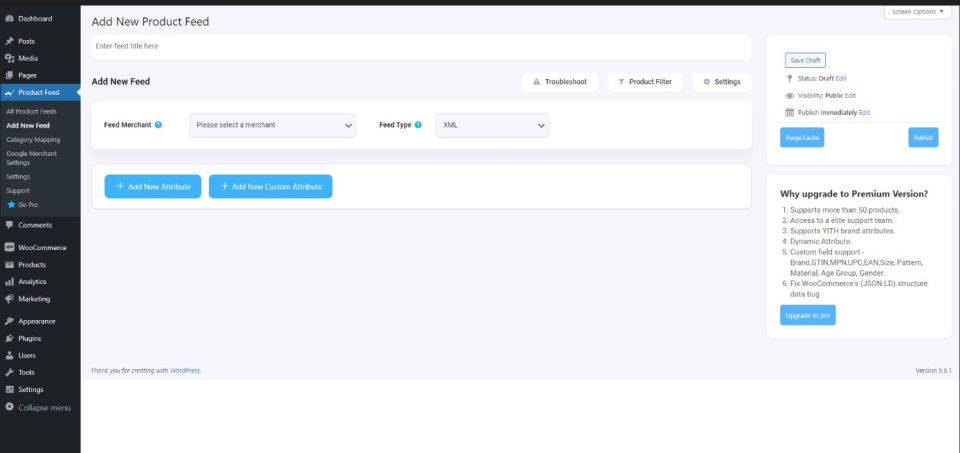Image resolution: width=960 pixels, height=453 pixels.
Task: Click the WooCommerce icon in sidebar
Action: [x=9, y=247]
